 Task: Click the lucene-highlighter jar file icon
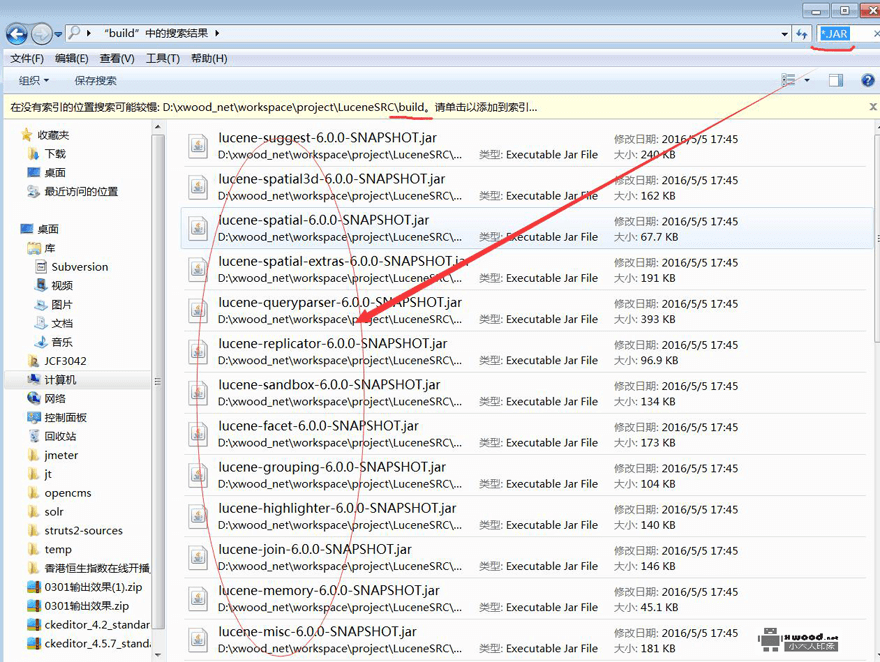coord(198,517)
